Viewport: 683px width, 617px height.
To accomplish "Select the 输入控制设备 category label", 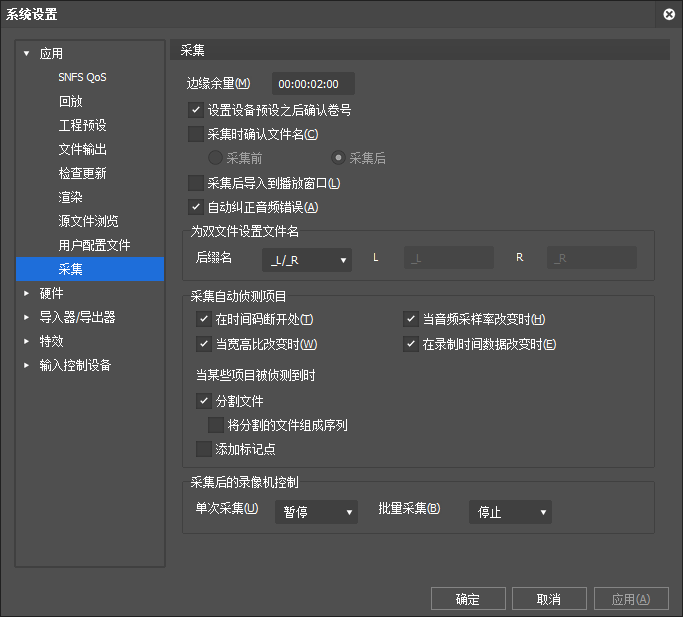I will tap(75, 365).
